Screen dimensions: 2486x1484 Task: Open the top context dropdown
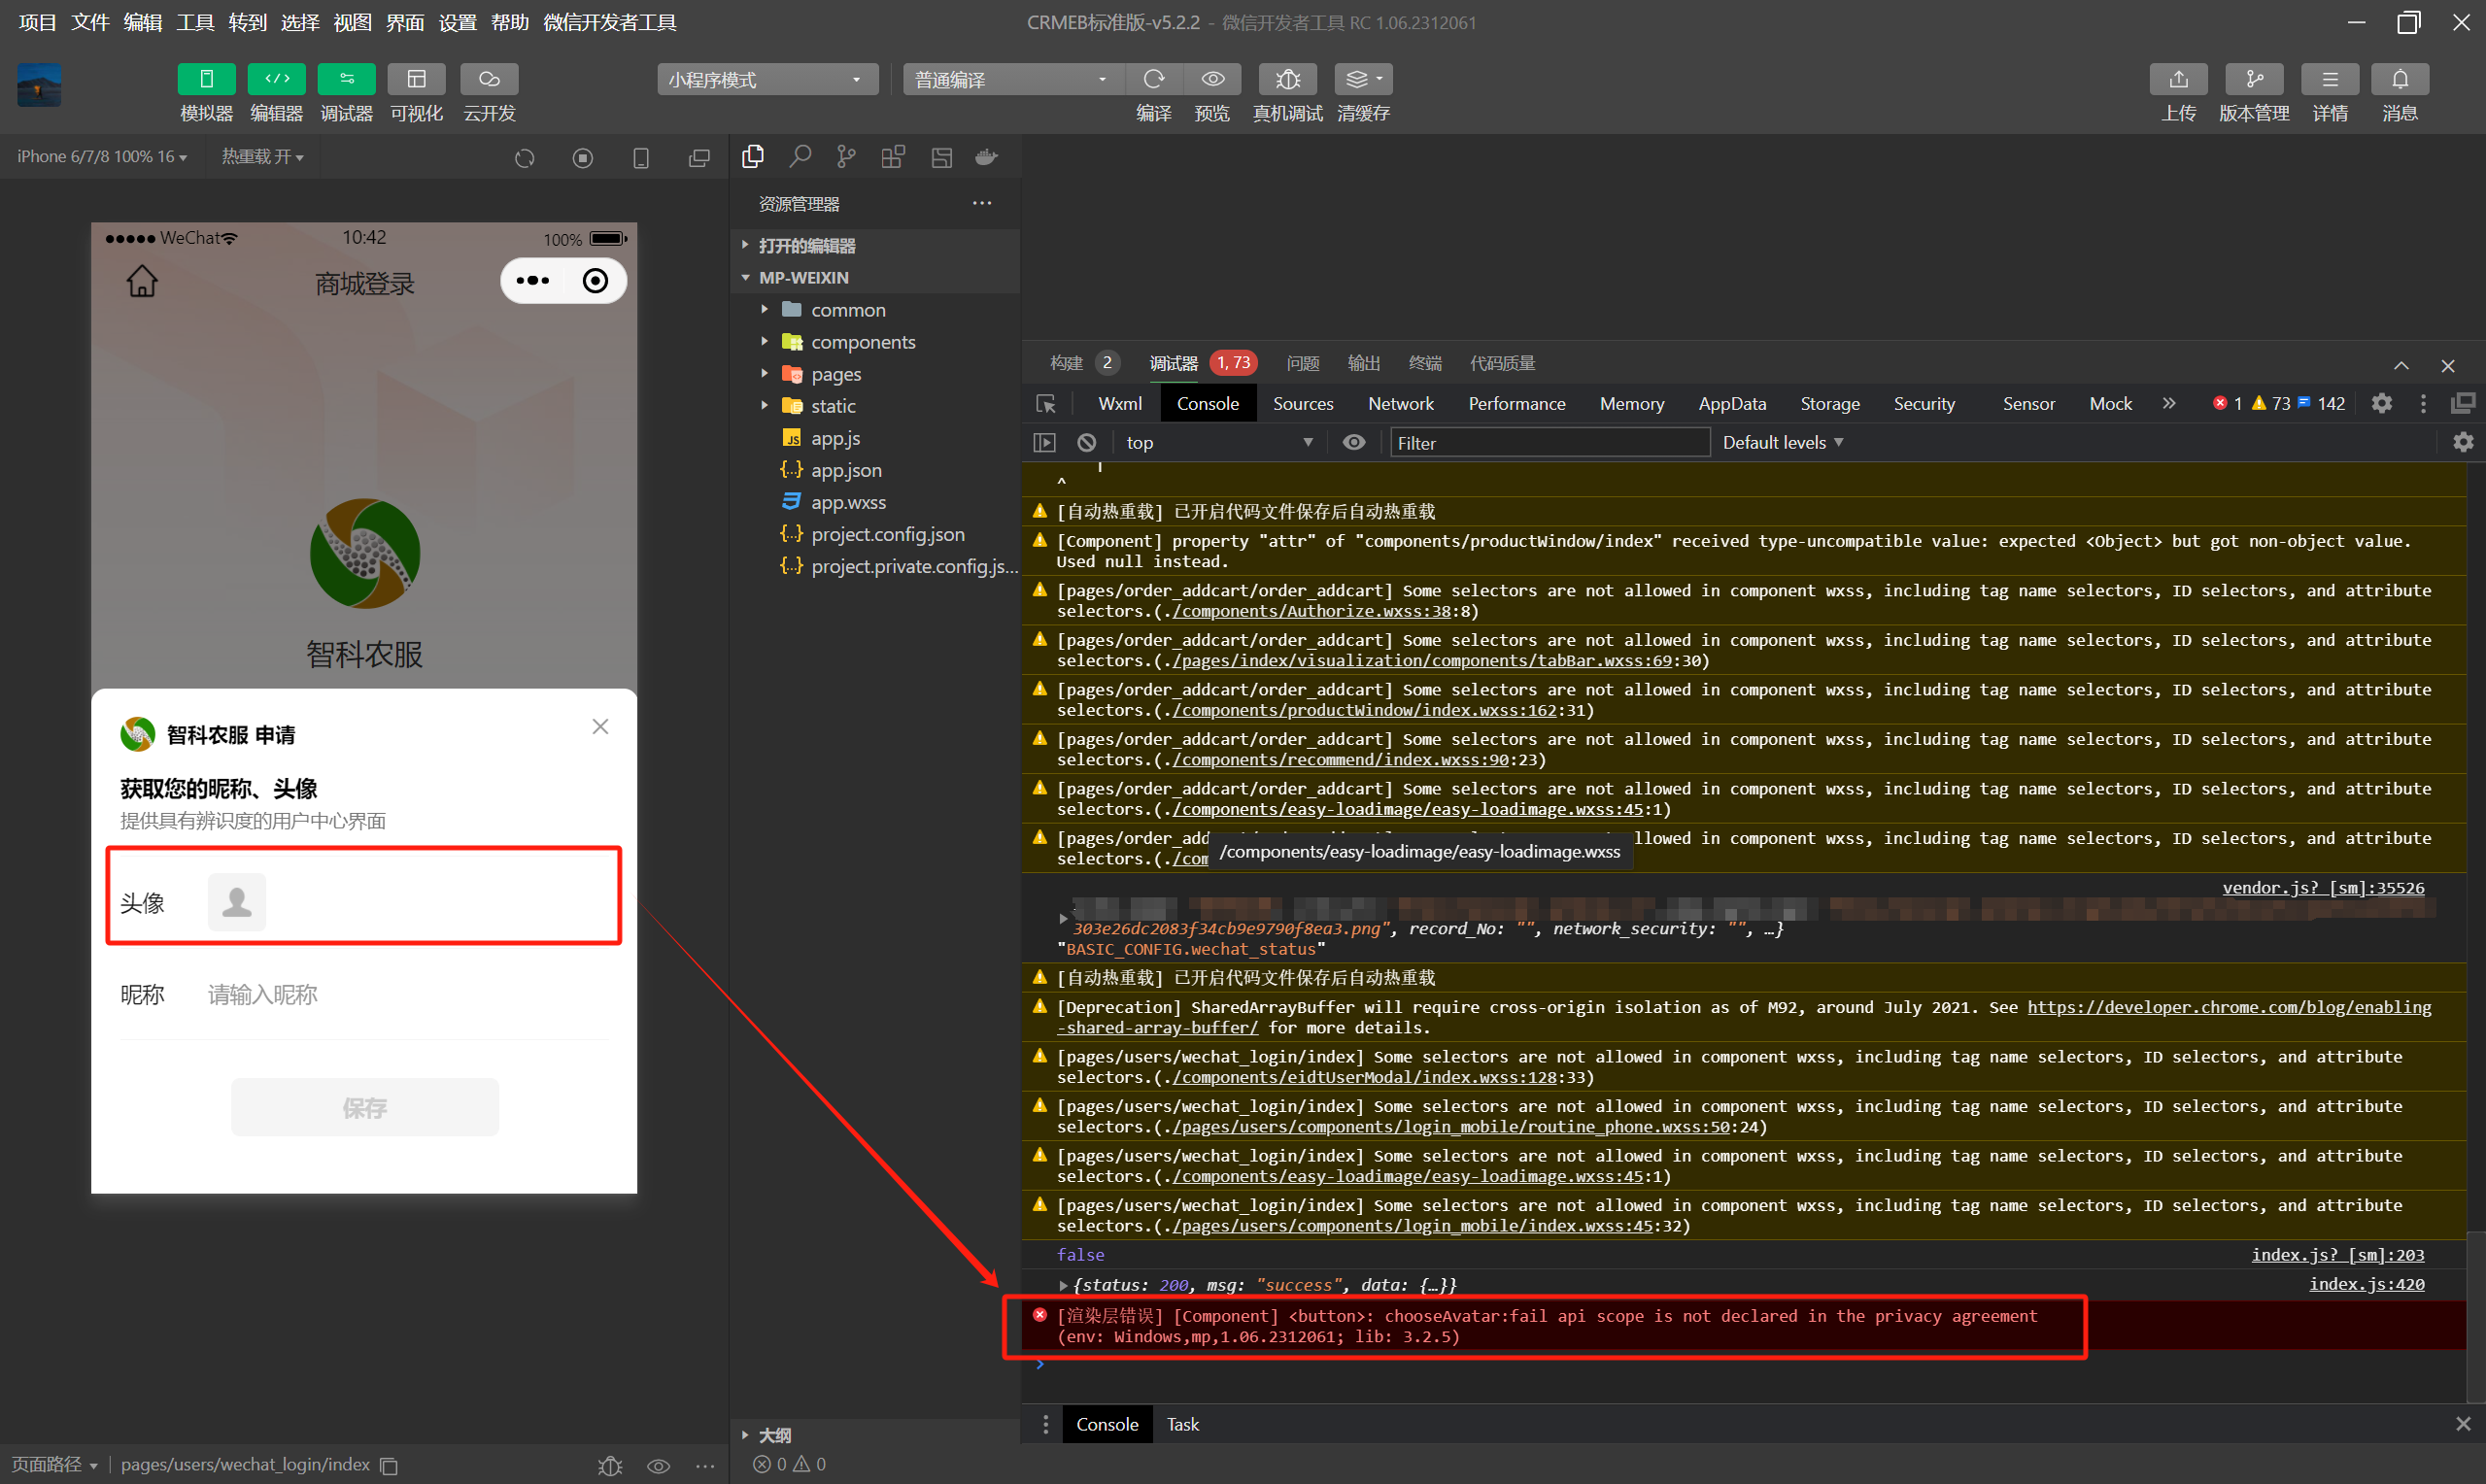pos(1218,442)
